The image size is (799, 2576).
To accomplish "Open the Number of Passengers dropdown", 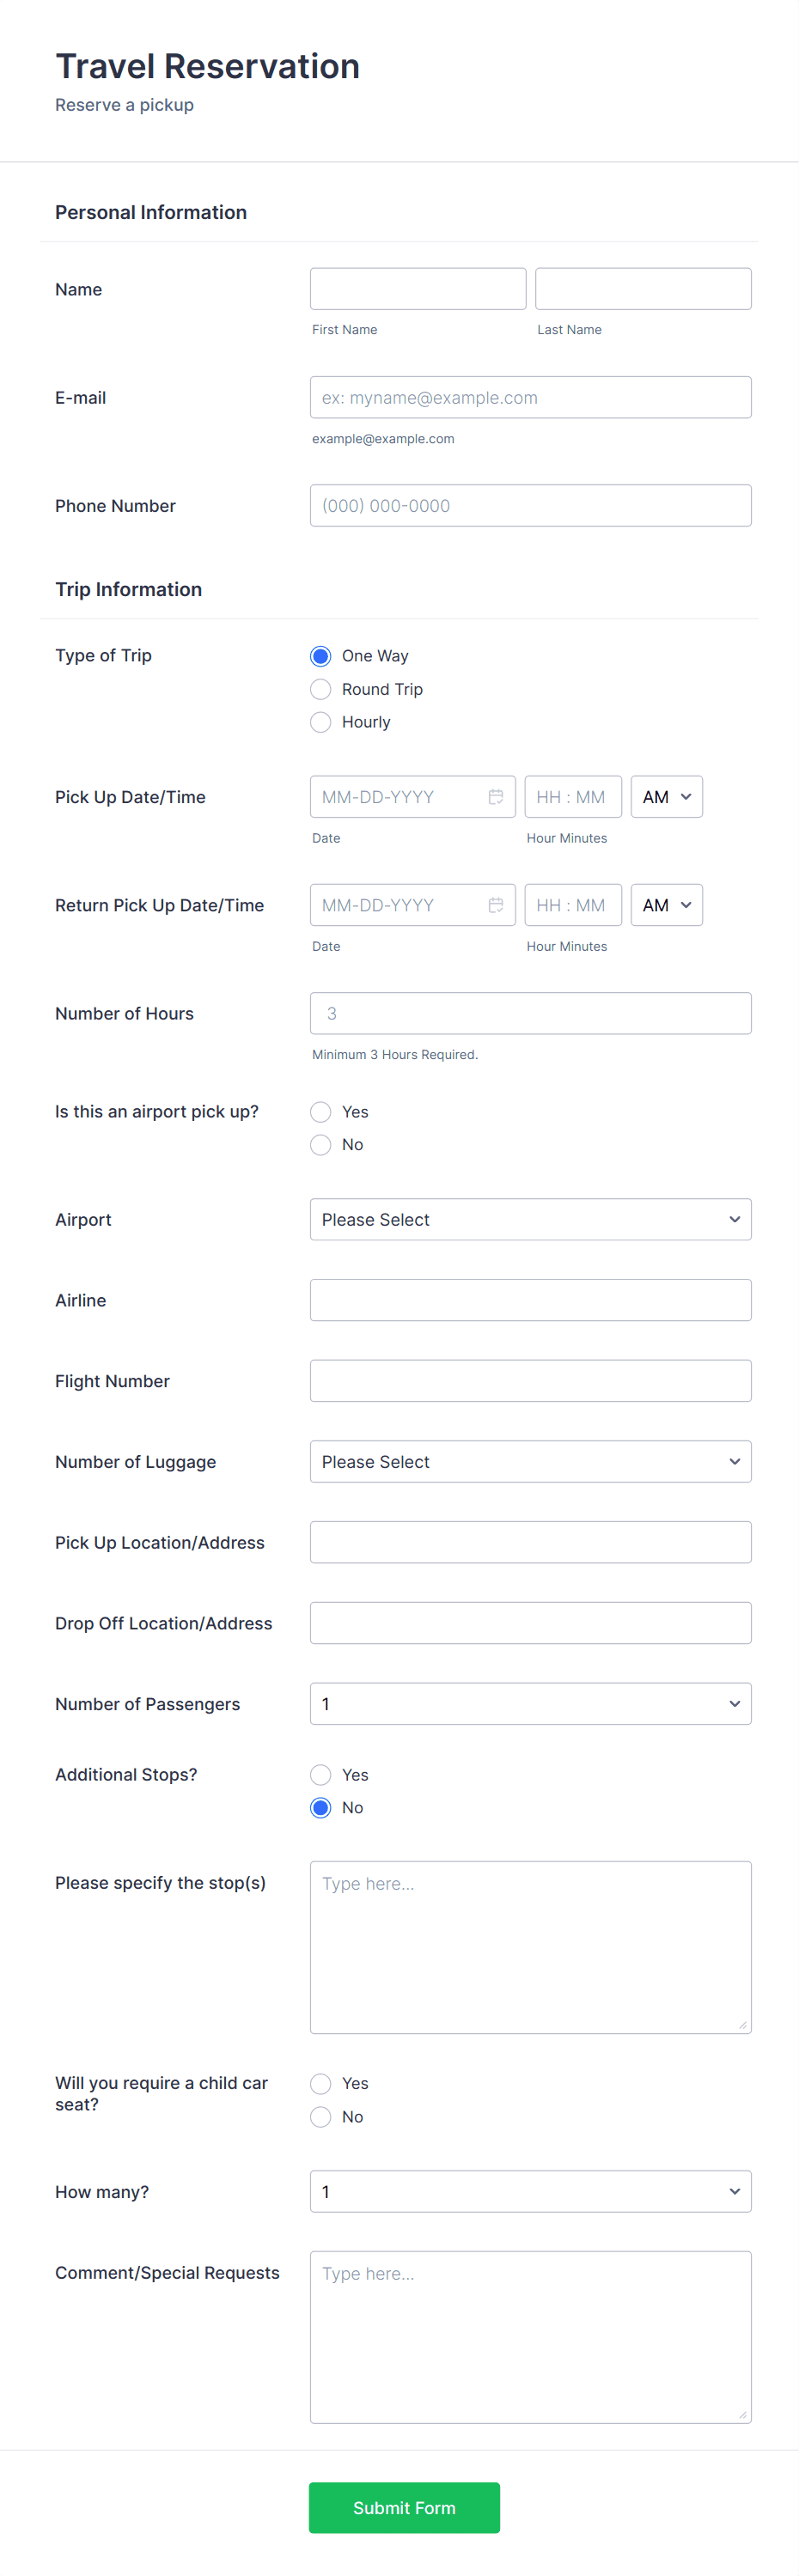I will (530, 1703).
